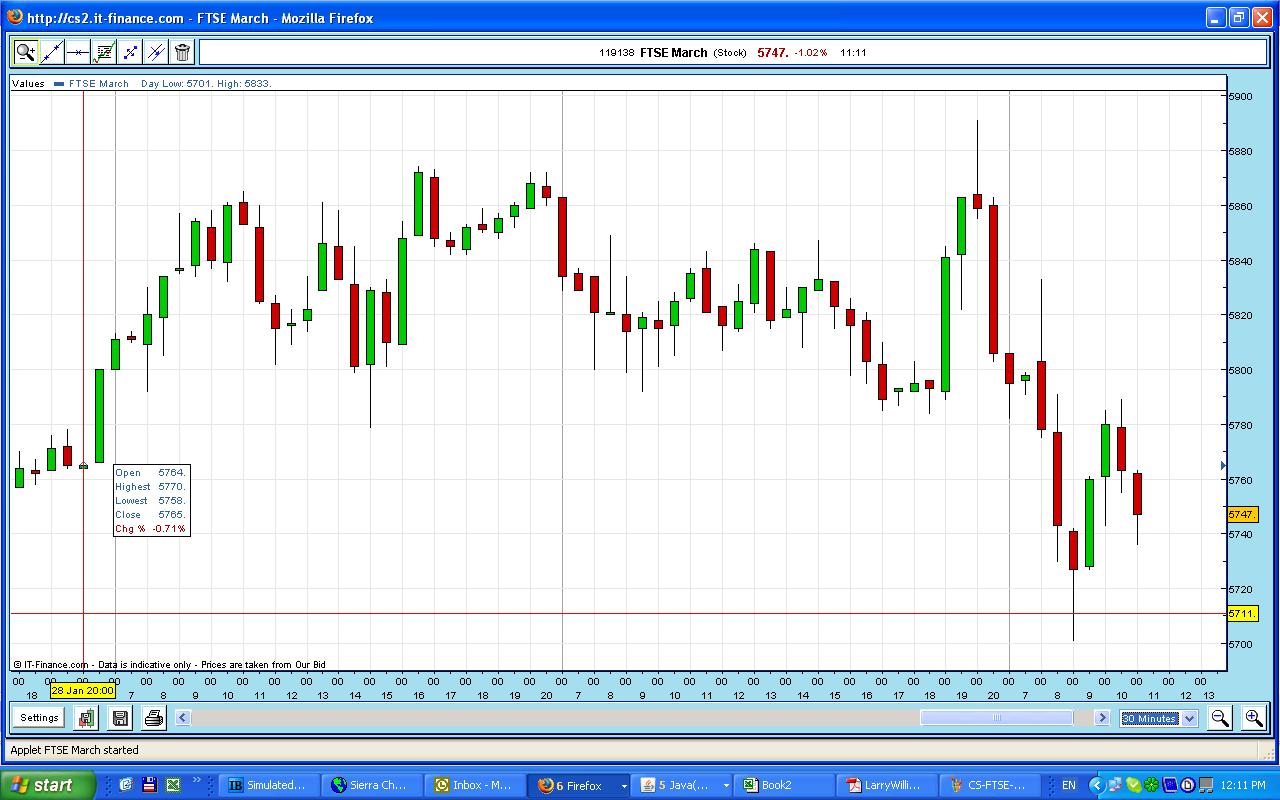Click the Day Low/High values text
Image resolution: width=1280 pixels, height=800 pixels.
206,84
